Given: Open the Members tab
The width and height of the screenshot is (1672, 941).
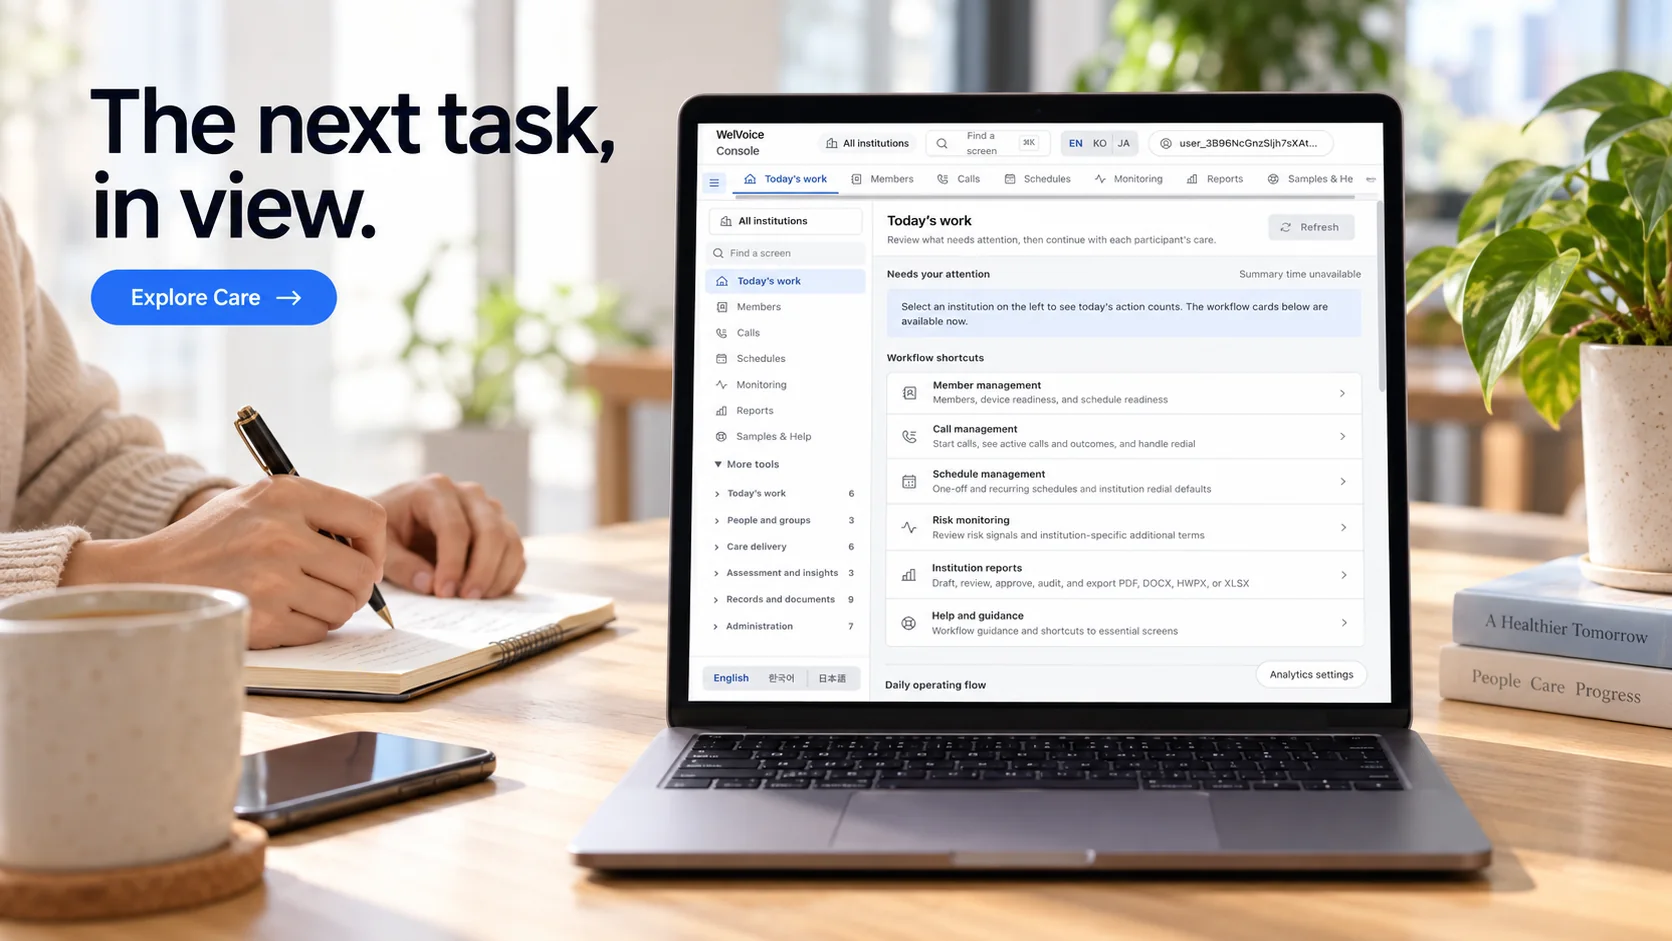Looking at the screenshot, I should (882, 179).
